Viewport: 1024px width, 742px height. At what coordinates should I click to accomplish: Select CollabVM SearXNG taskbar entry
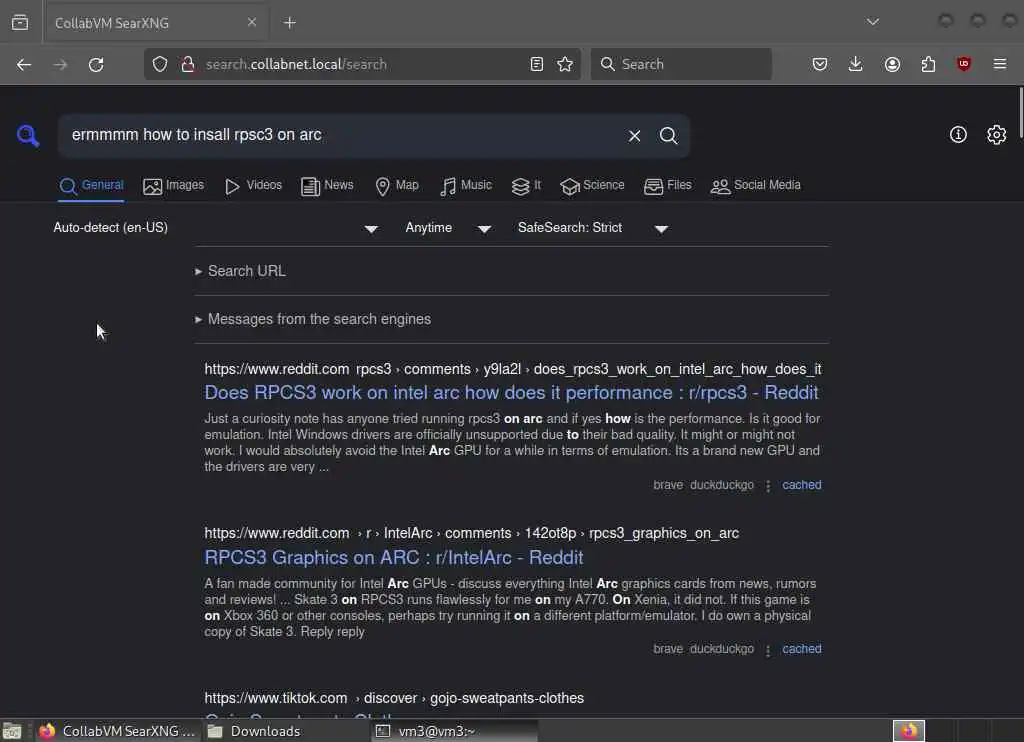point(117,732)
